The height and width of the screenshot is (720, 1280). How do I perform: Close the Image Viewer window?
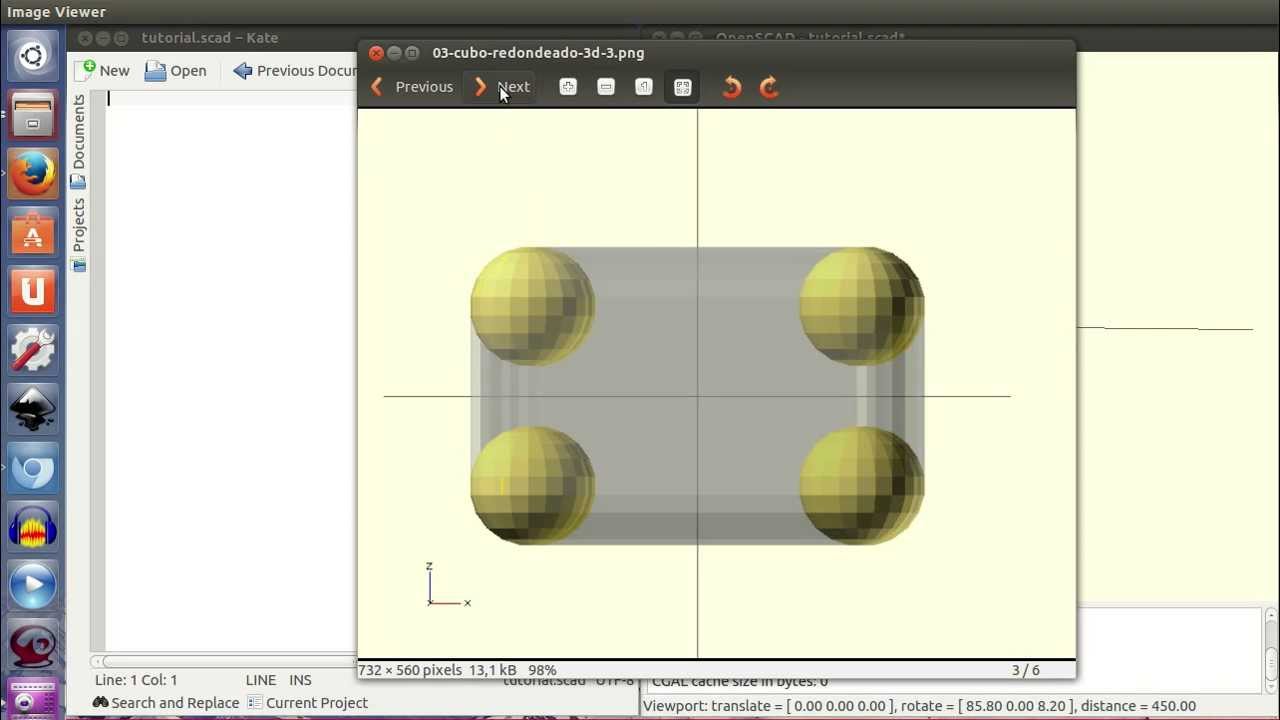coord(376,53)
